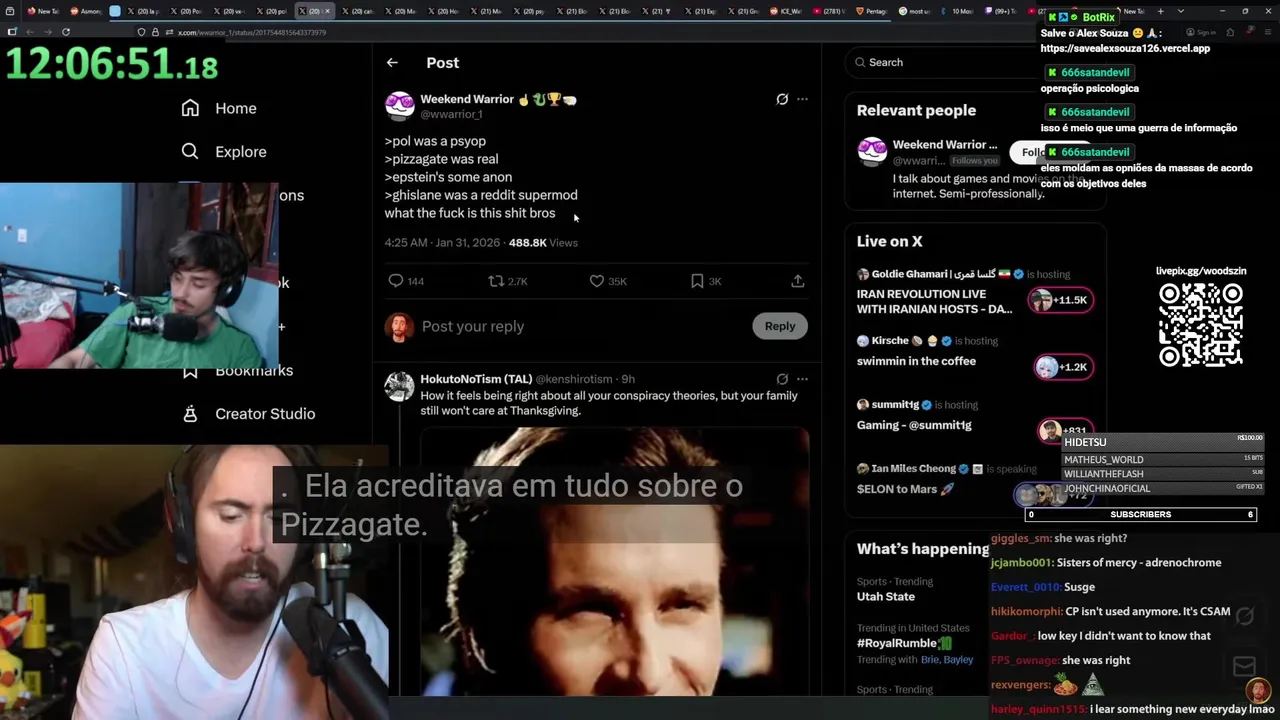Open Creator Studio sidebar icon
Screen dimensions: 1280x720
point(190,414)
